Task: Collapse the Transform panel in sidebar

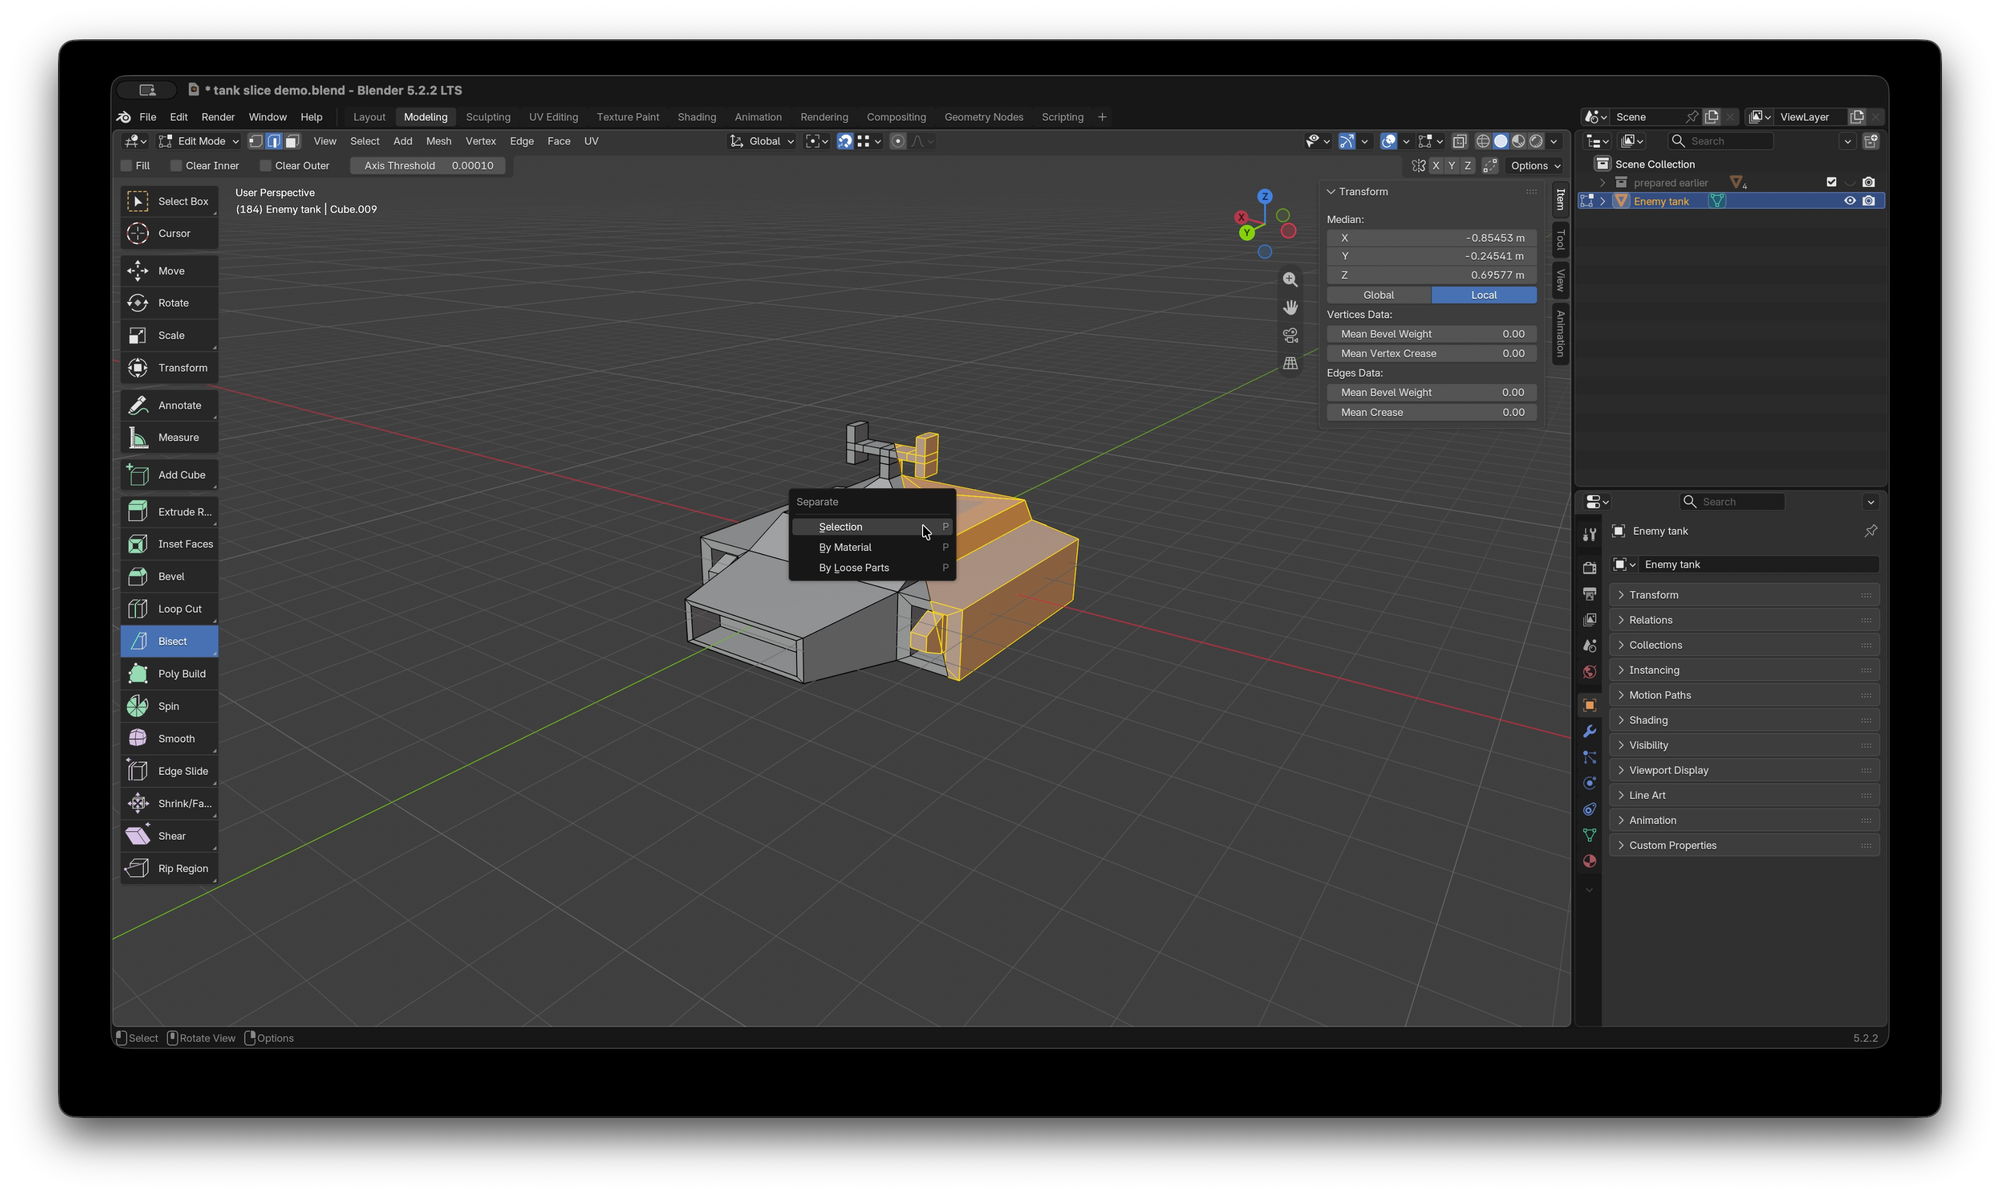Action: point(1331,192)
